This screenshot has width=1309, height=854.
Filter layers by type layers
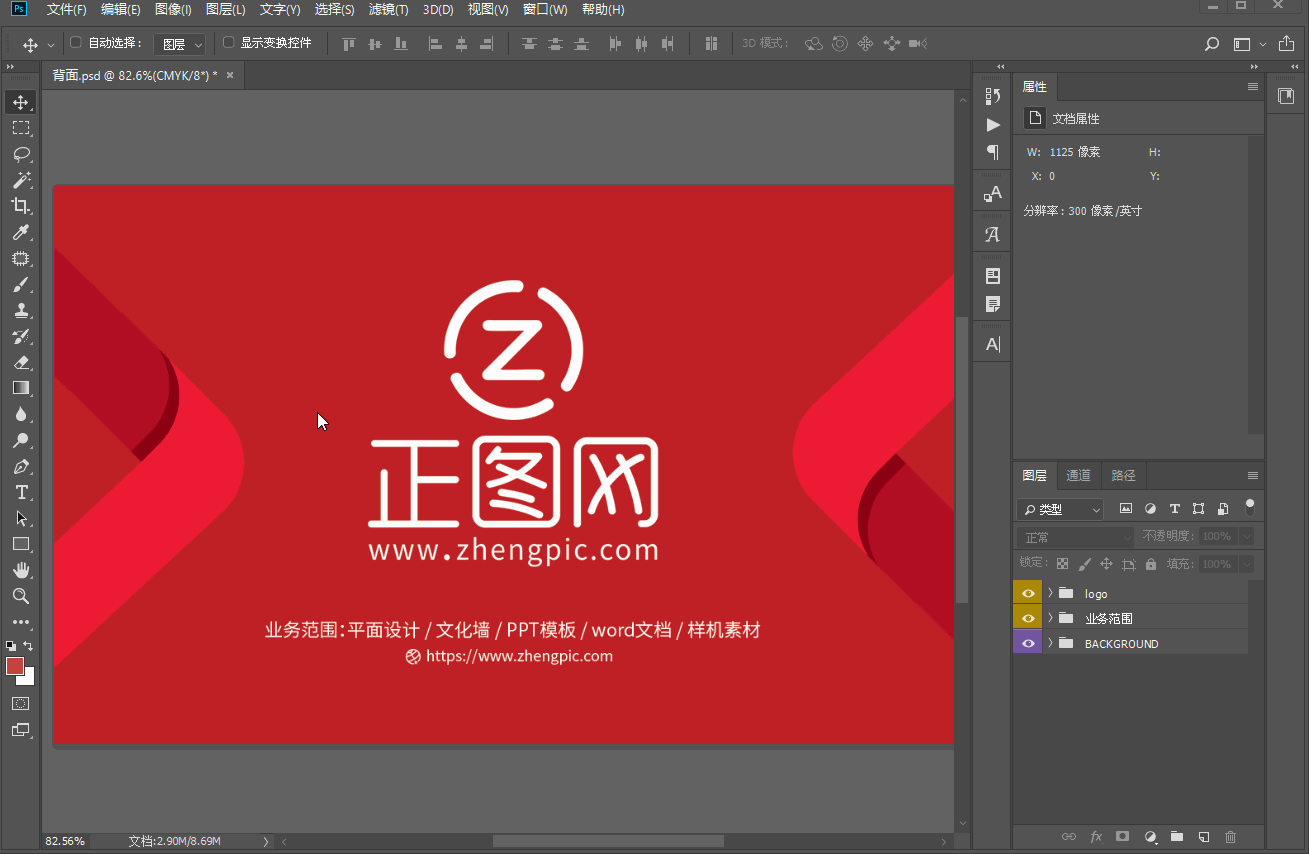tap(1174, 509)
